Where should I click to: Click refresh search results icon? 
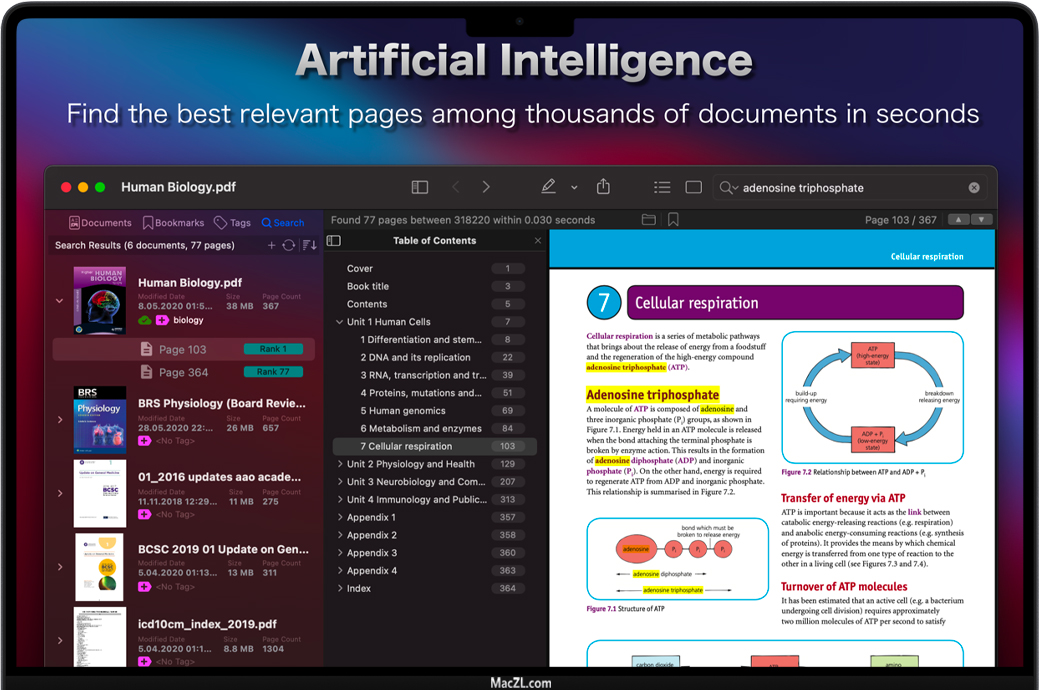point(288,245)
